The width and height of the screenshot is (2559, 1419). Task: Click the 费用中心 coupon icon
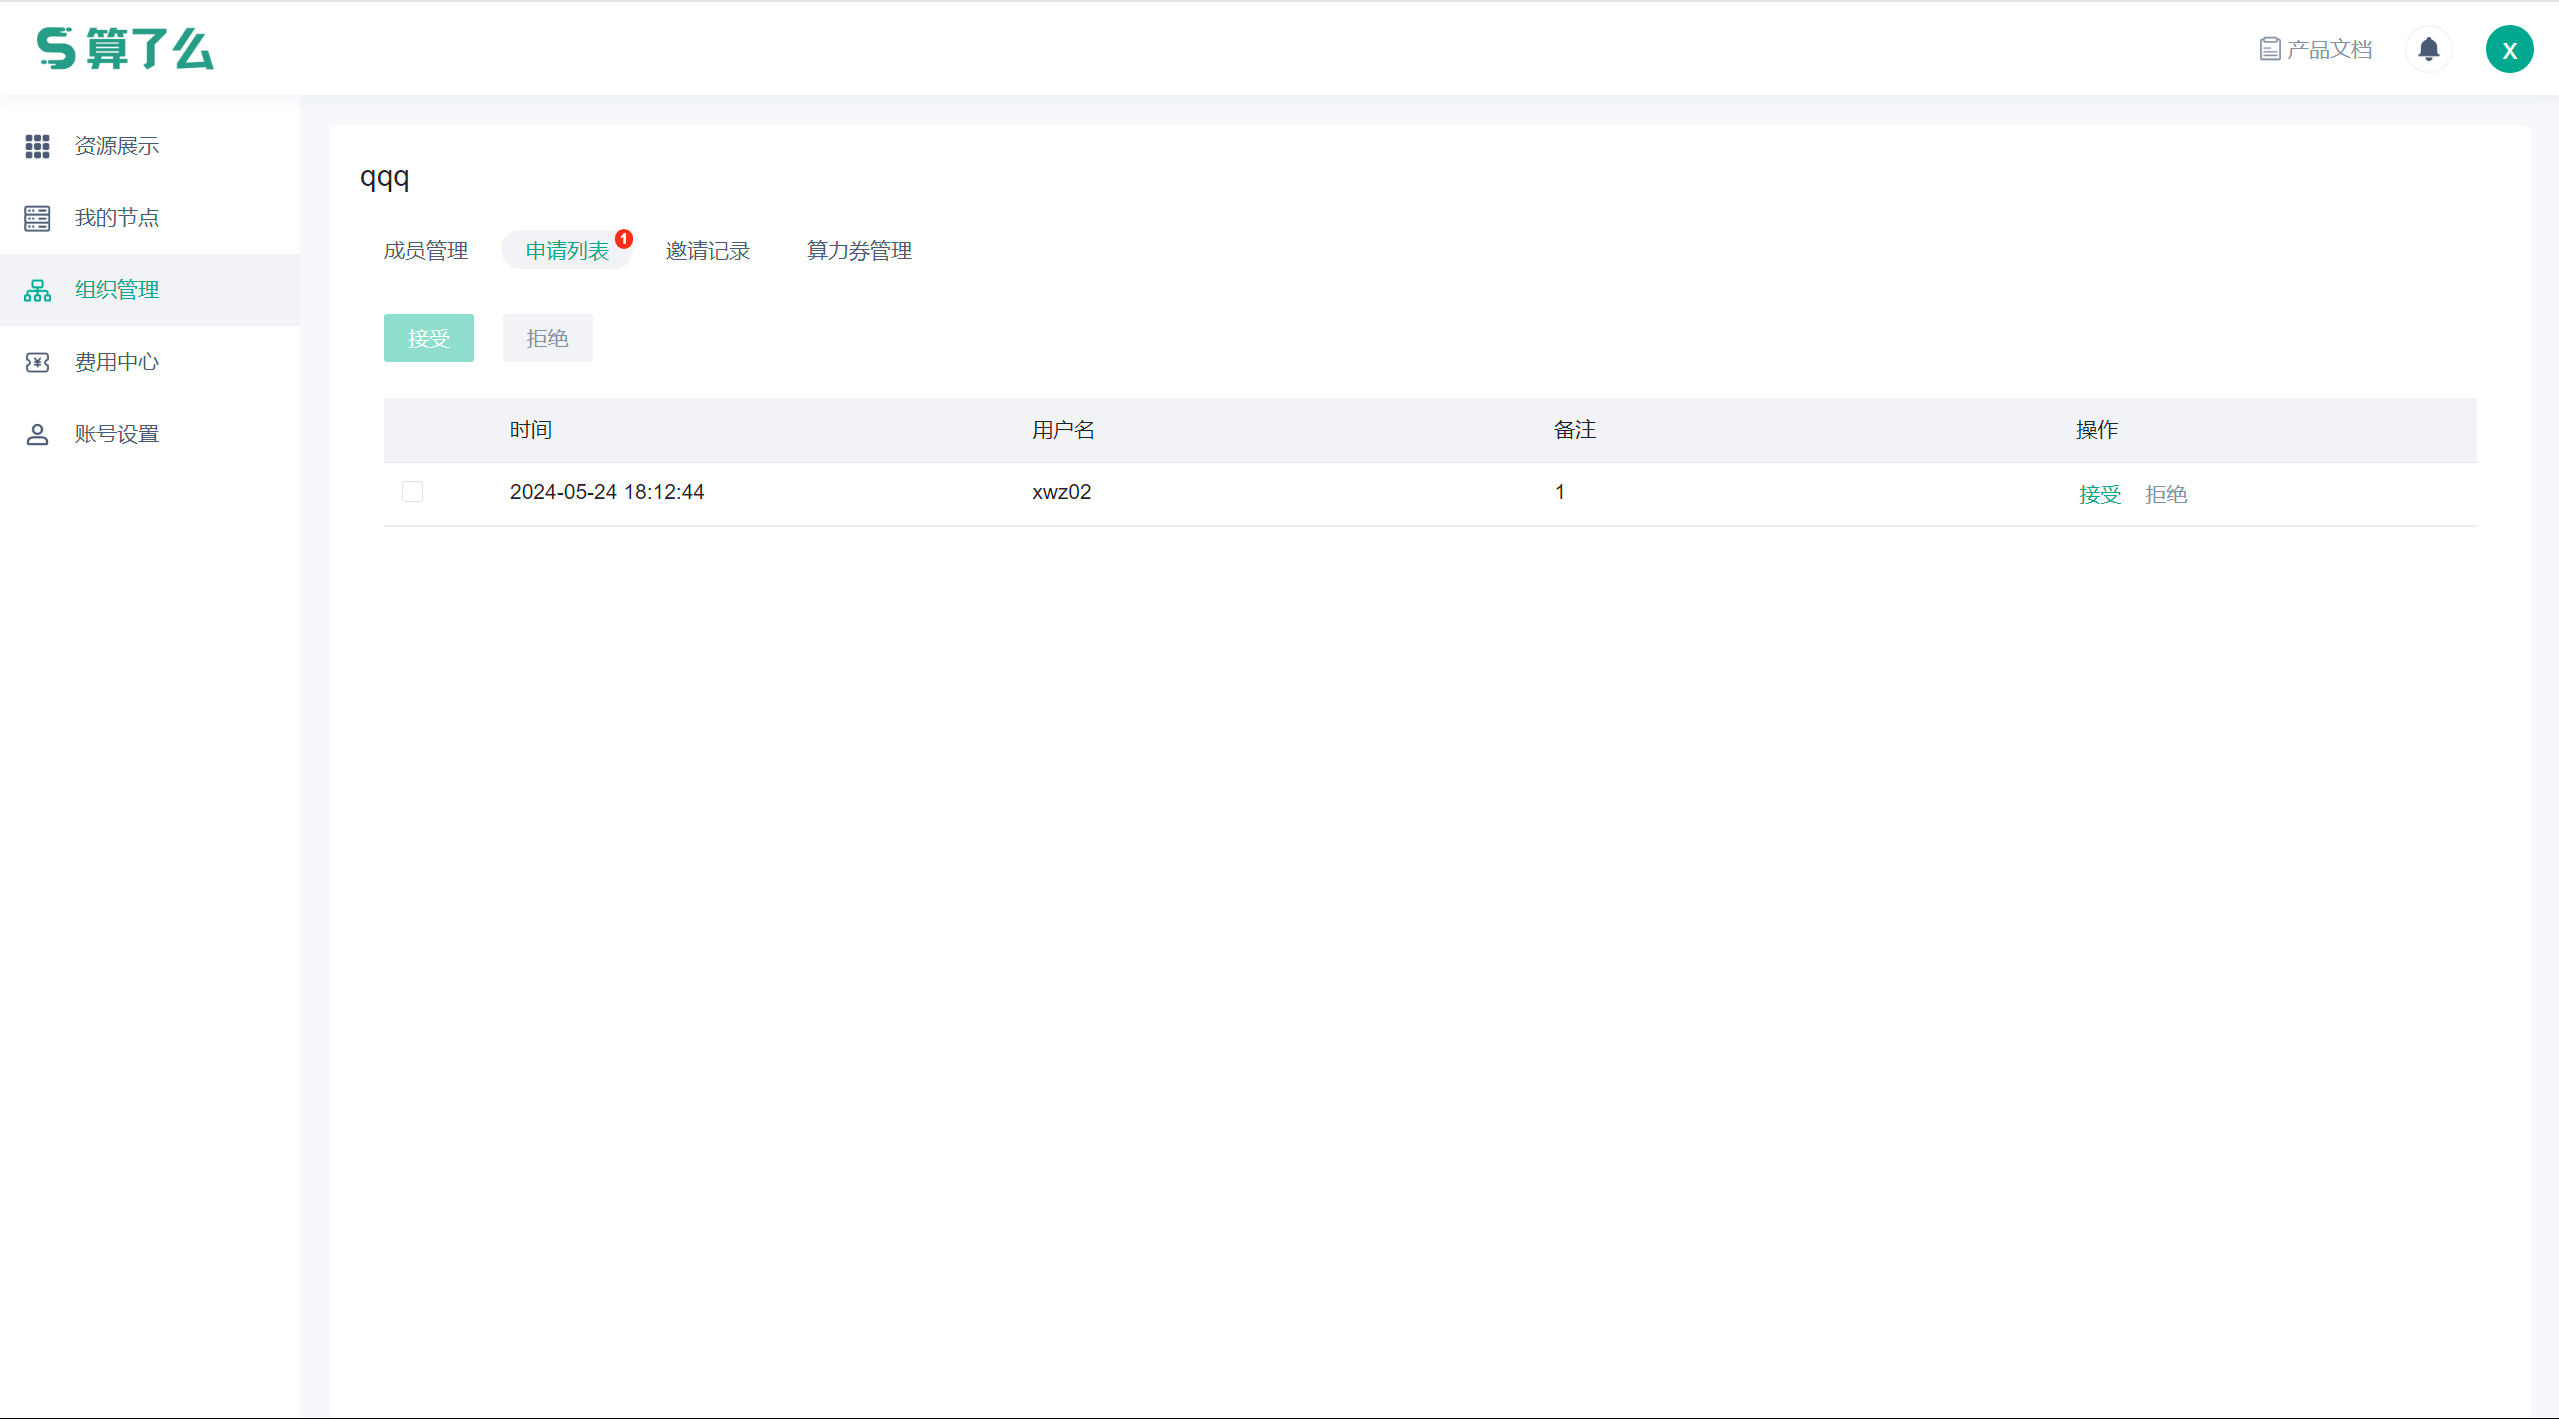point(37,362)
